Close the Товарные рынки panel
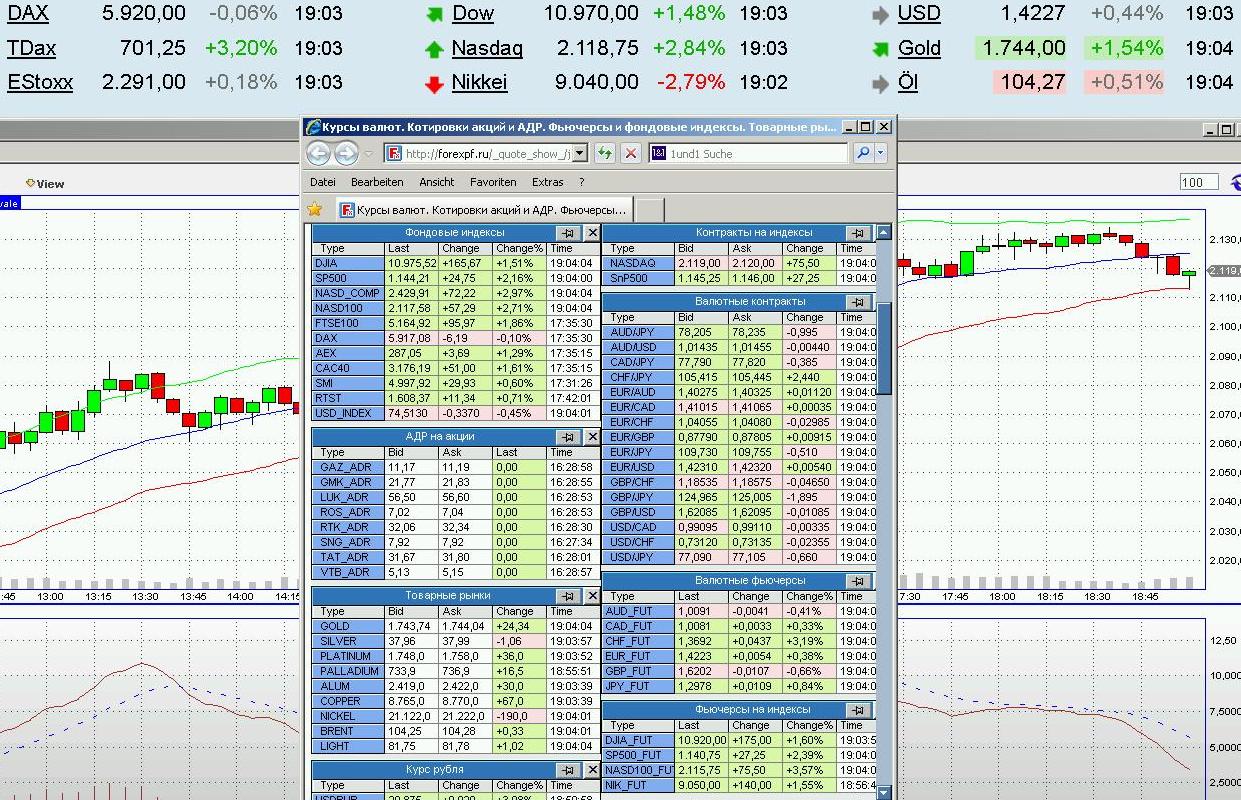This screenshot has width=1241, height=800. point(592,596)
